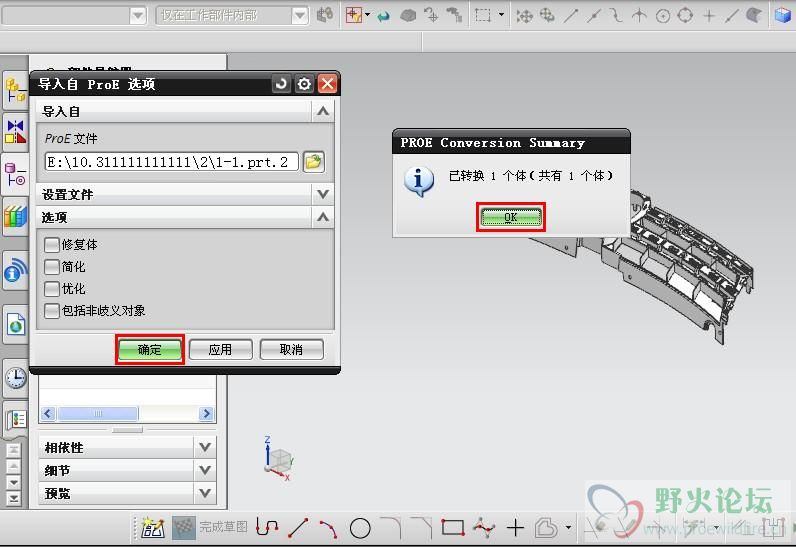
Task: Click the Sketch in task environment icon
Action: point(153,528)
